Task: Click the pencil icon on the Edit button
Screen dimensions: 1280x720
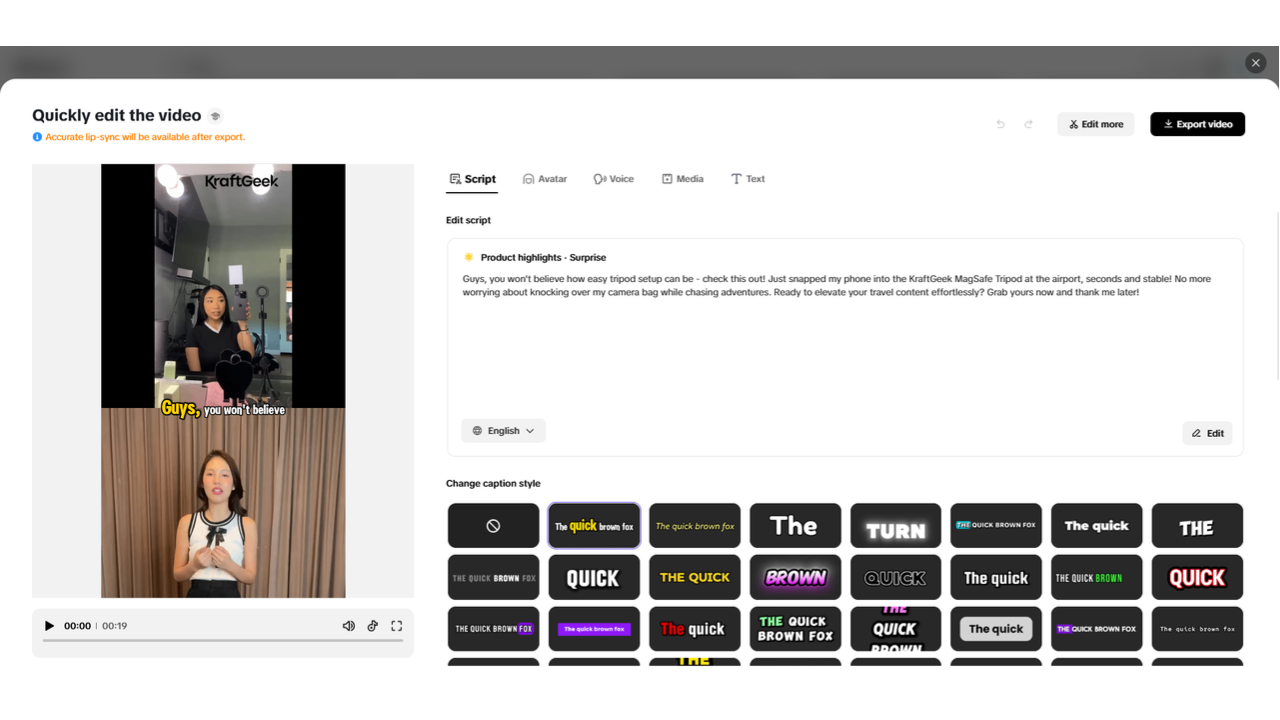Action: (1194, 433)
